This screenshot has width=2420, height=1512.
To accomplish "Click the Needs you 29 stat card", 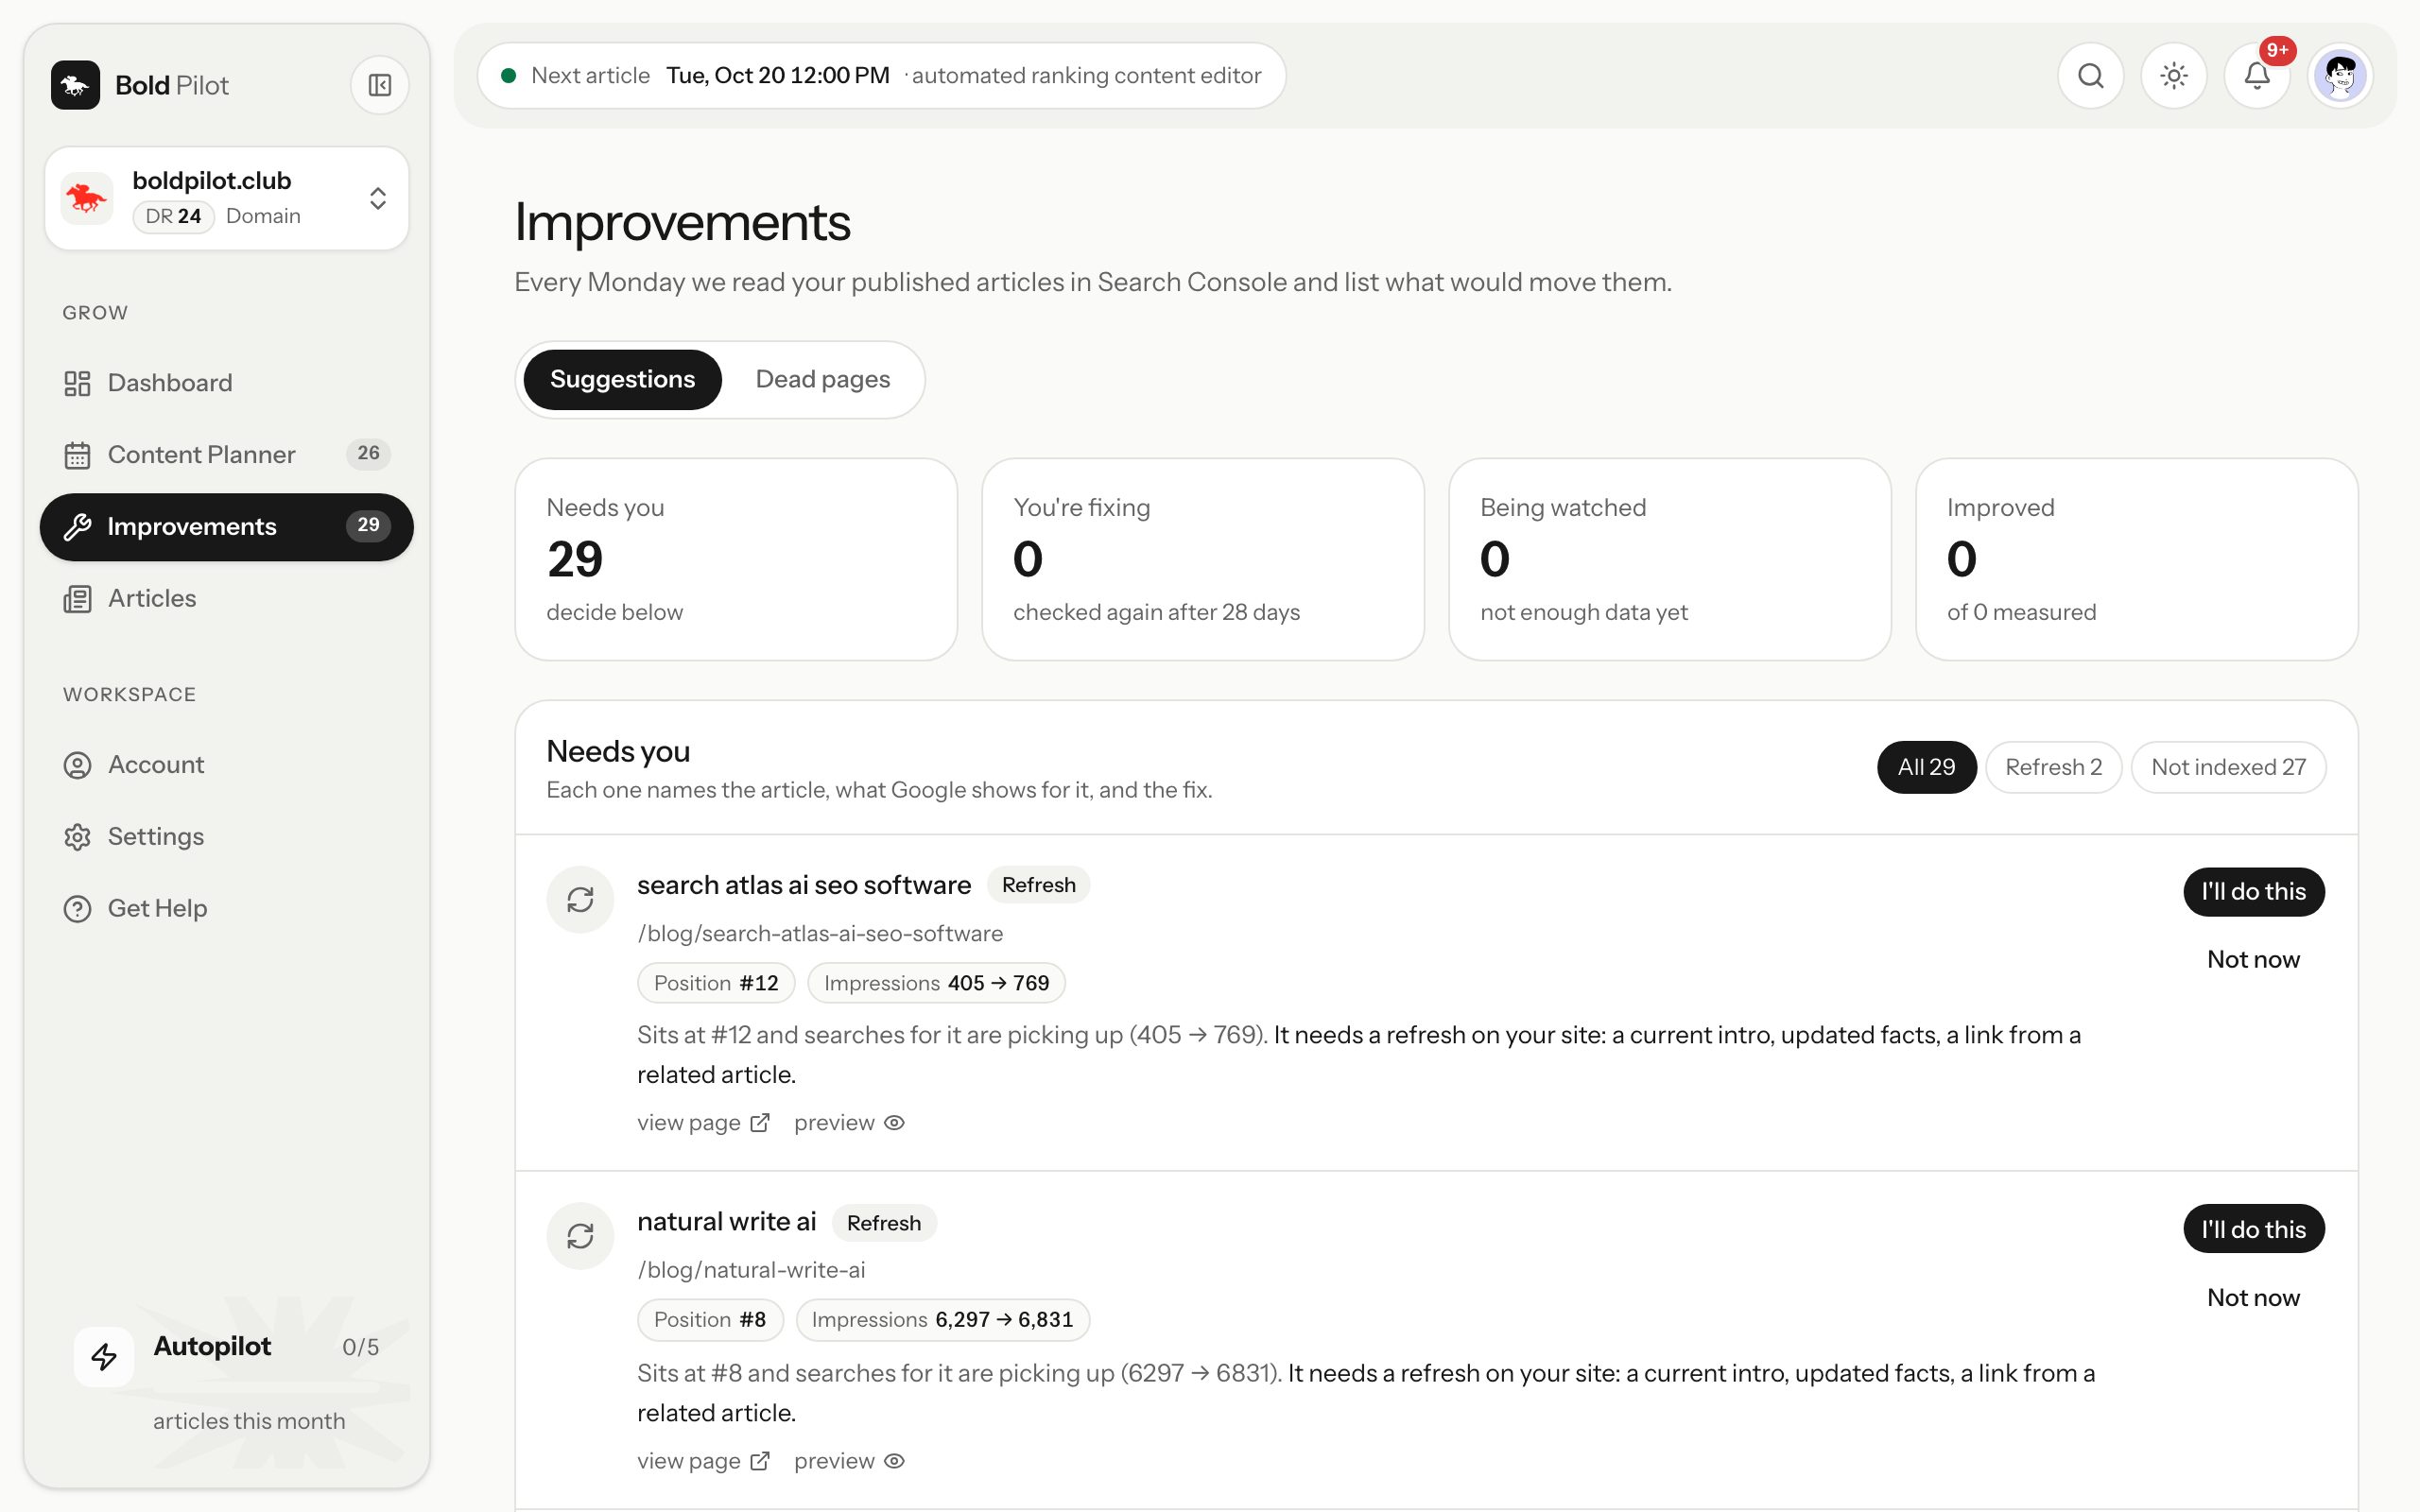I will (736, 560).
